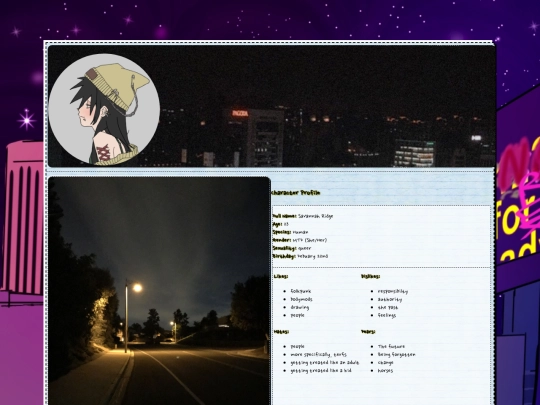Select folkpunk in the Likes list
This screenshot has width=540, height=405.
click(301, 291)
